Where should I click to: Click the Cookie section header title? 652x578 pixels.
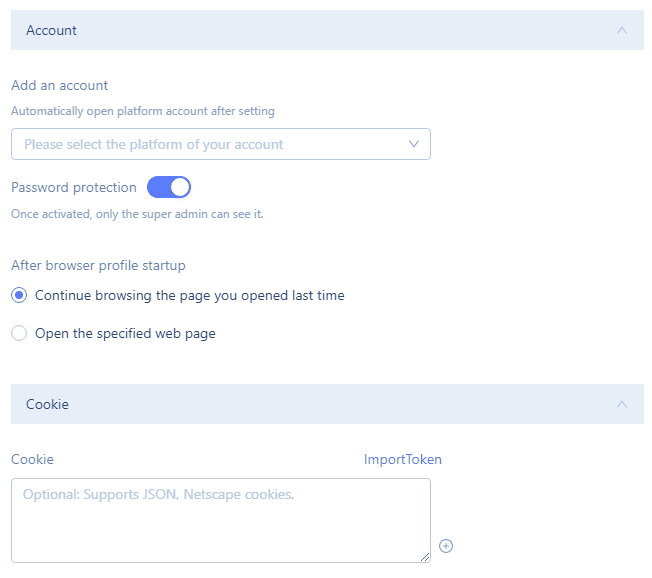[x=47, y=404]
